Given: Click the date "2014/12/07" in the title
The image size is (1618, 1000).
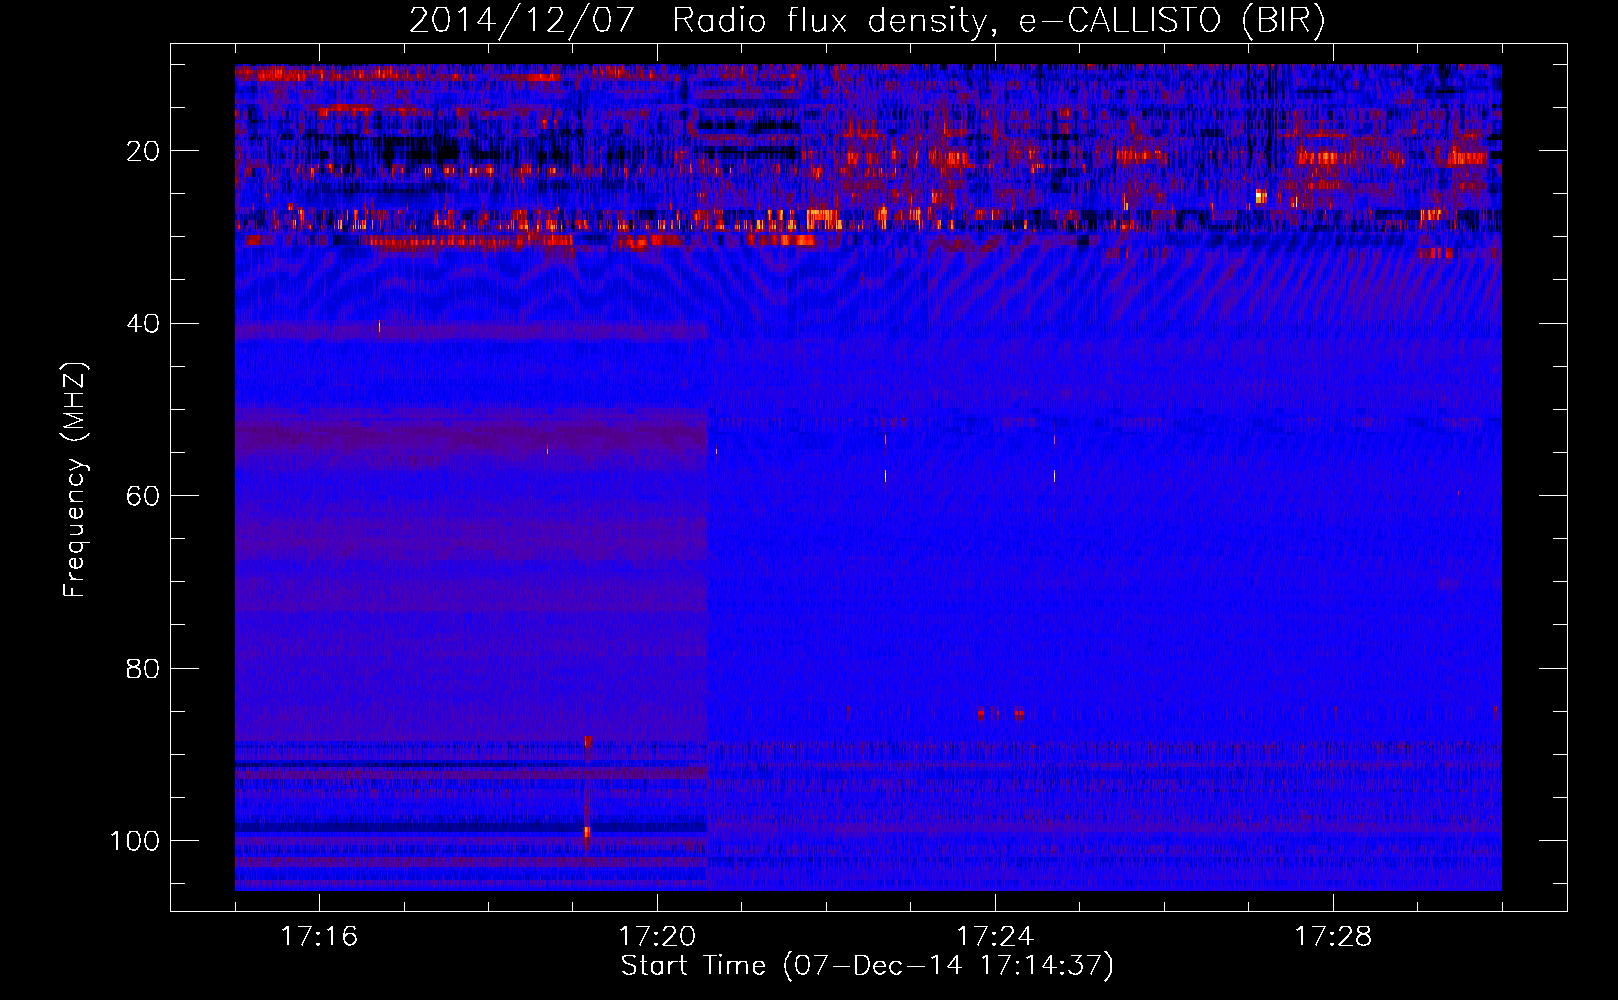Looking at the screenshot, I should pyautogui.click(x=522, y=21).
